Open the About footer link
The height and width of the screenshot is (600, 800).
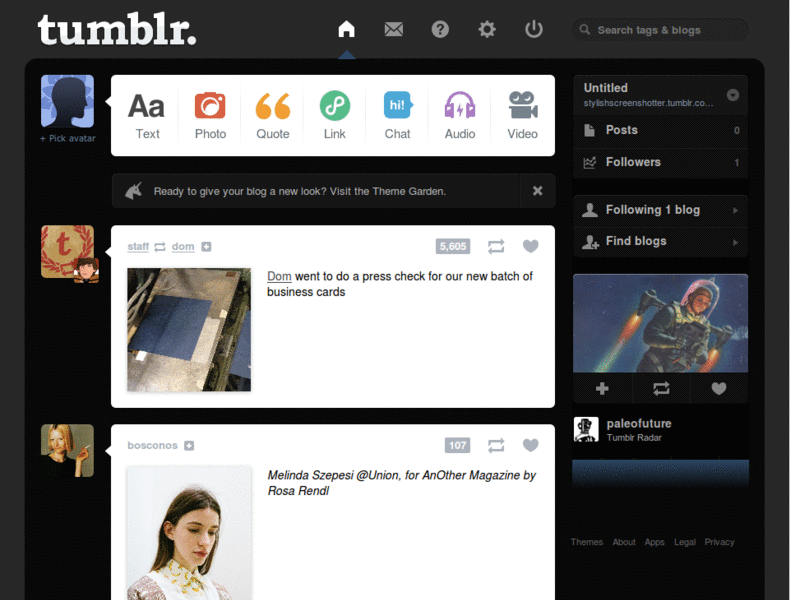point(624,542)
